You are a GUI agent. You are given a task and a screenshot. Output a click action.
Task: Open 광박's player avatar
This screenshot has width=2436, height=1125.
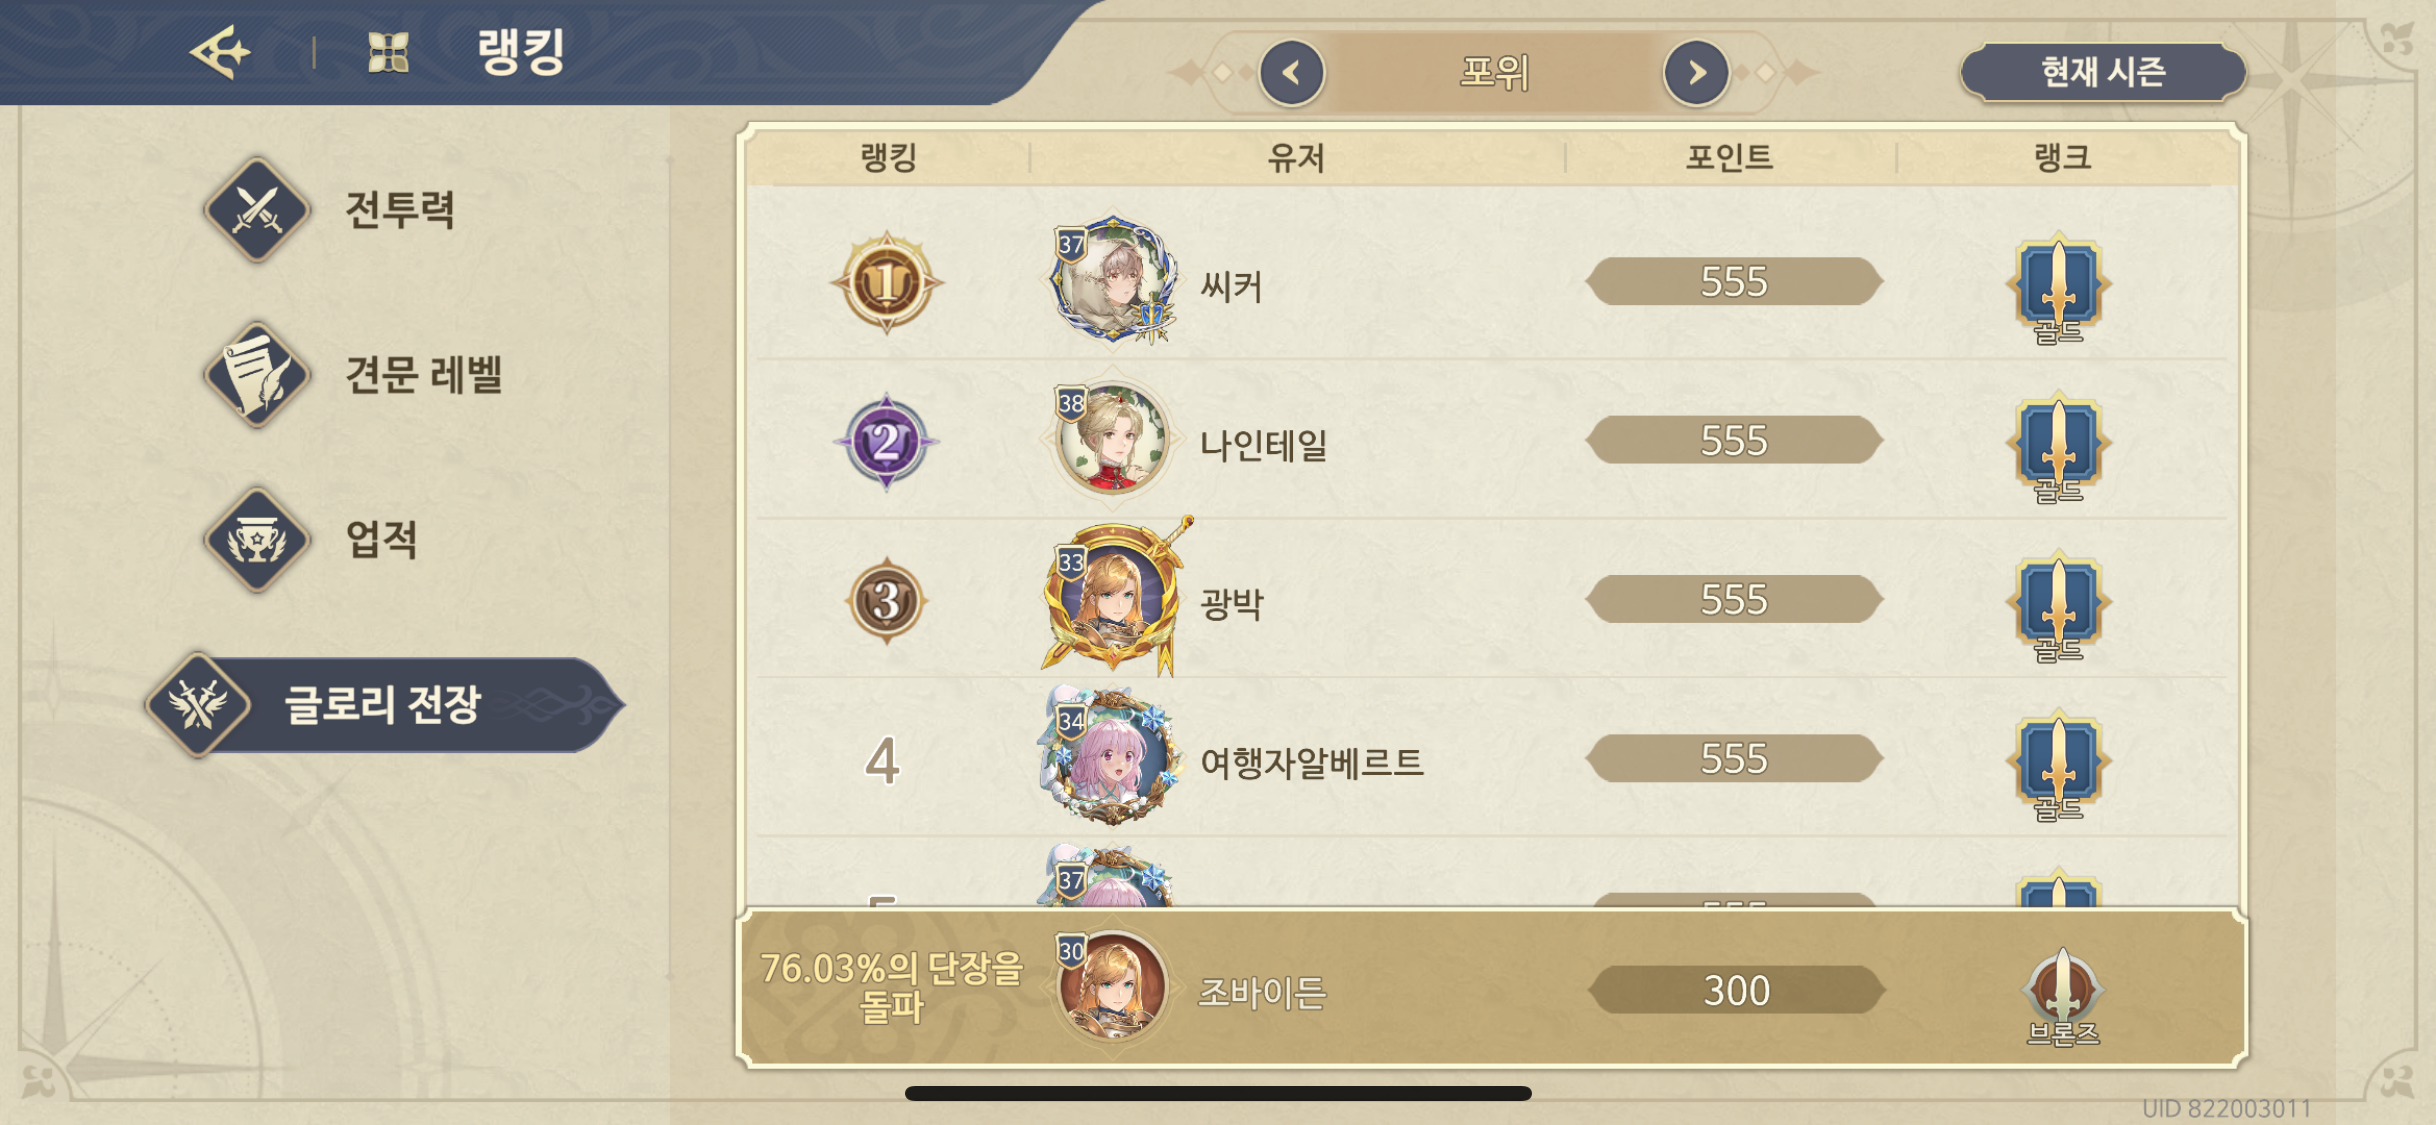click(x=1111, y=598)
